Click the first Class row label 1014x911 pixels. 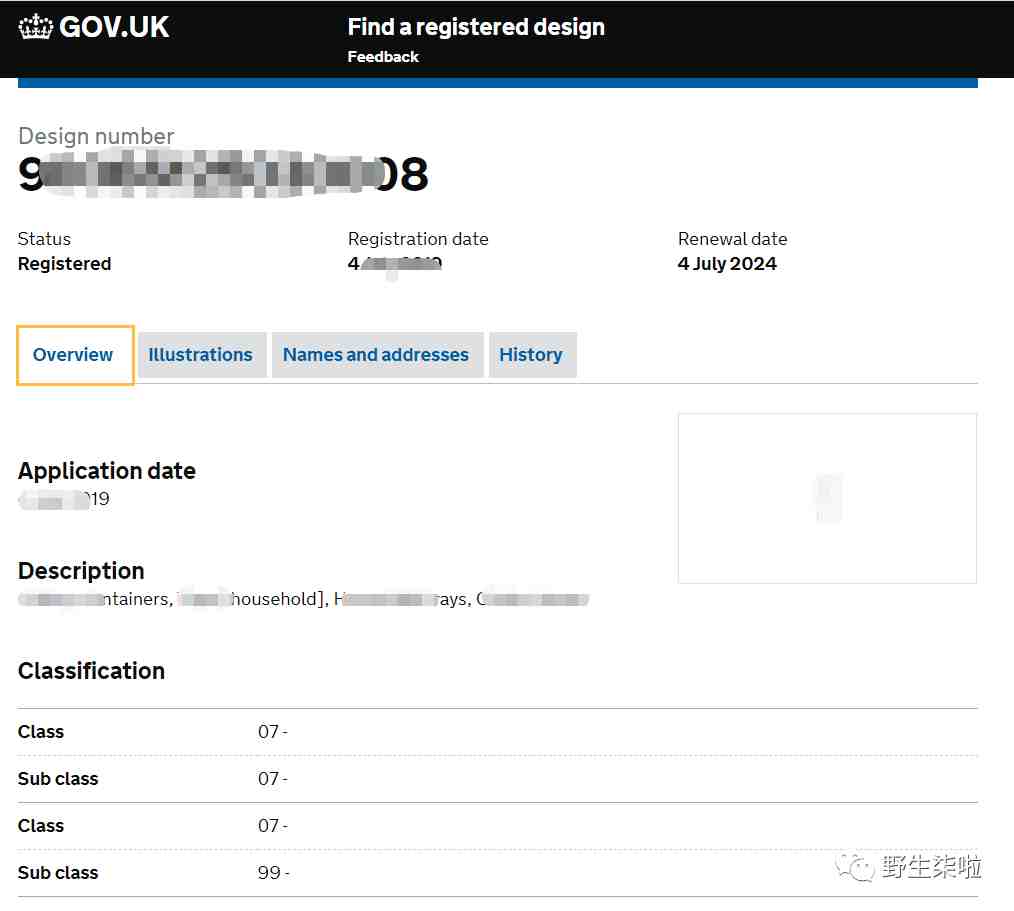coord(41,732)
